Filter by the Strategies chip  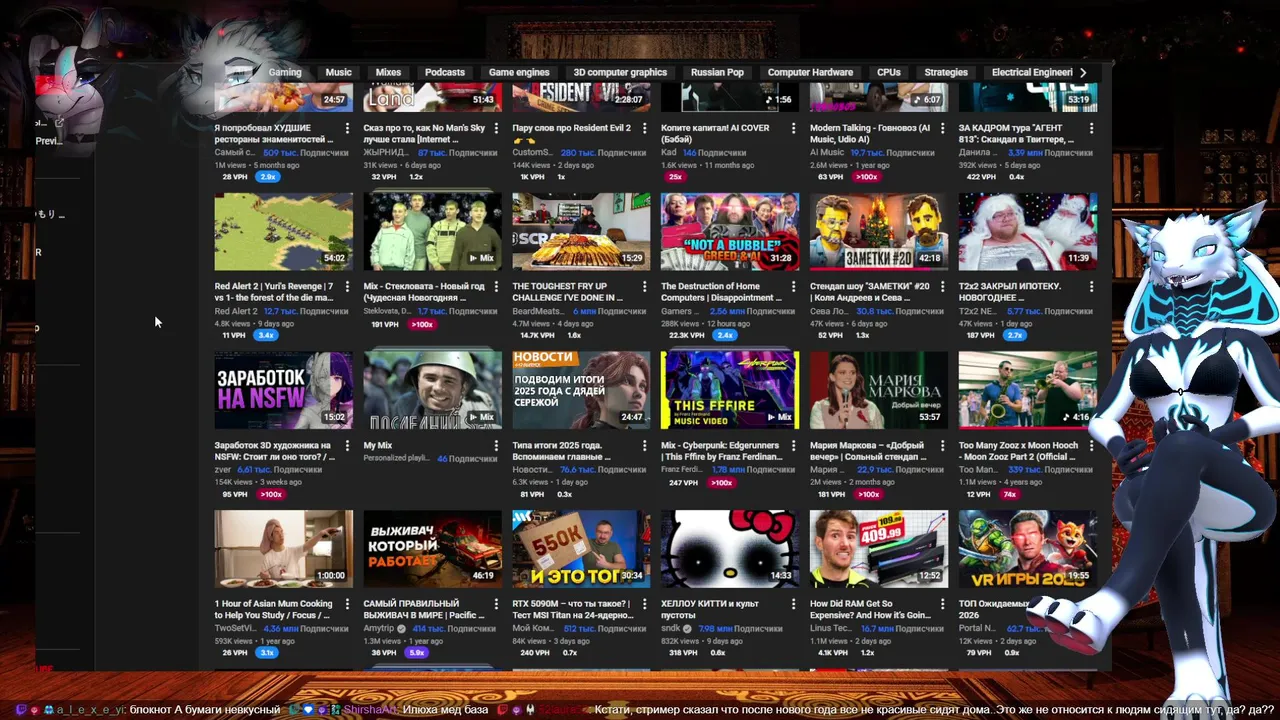pyautogui.click(x=946, y=72)
